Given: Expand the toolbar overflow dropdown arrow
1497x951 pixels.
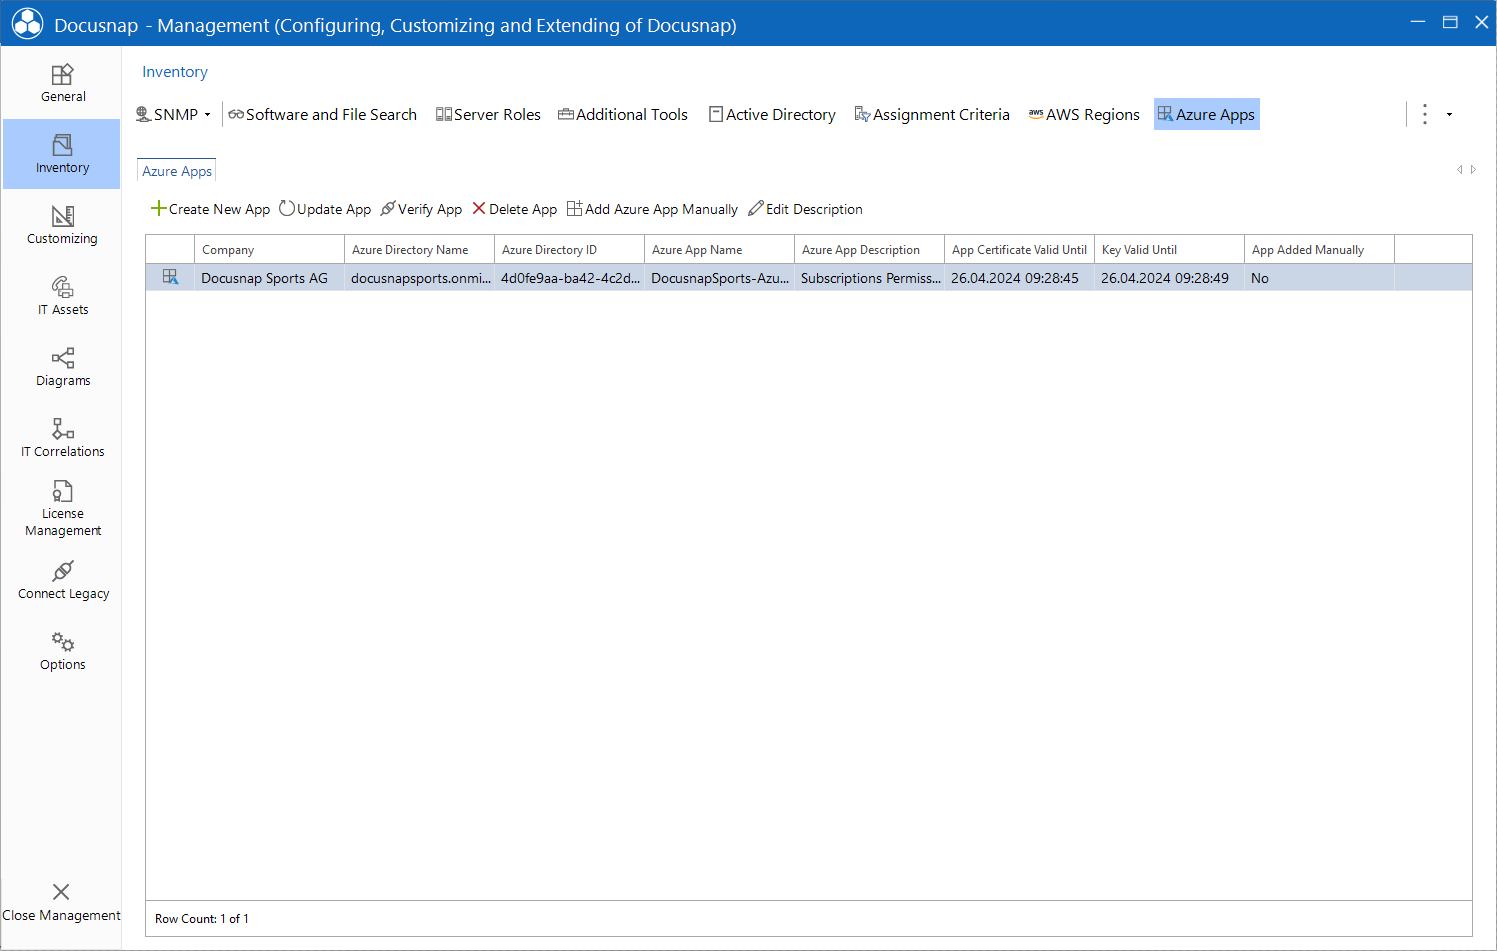Looking at the screenshot, I should point(1449,114).
